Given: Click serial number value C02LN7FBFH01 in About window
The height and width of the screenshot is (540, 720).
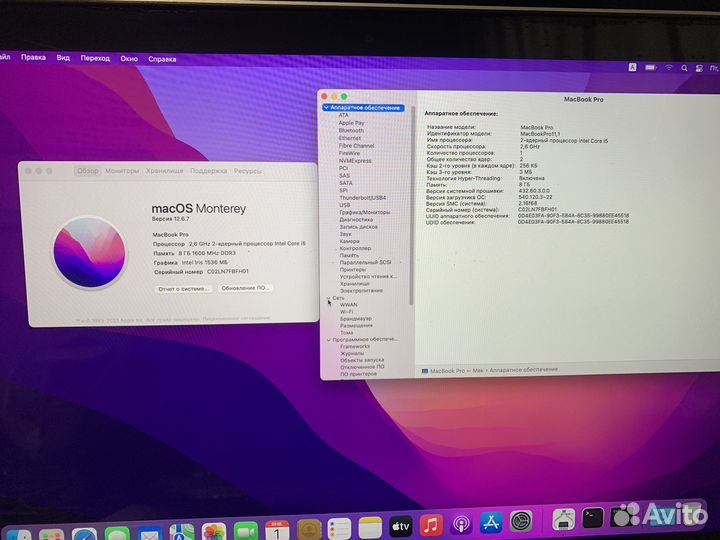Looking at the screenshot, I should click(228, 271).
